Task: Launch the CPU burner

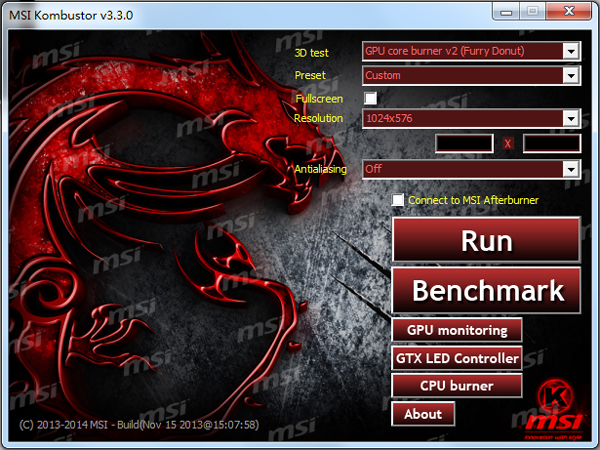Action: click(457, 386)
